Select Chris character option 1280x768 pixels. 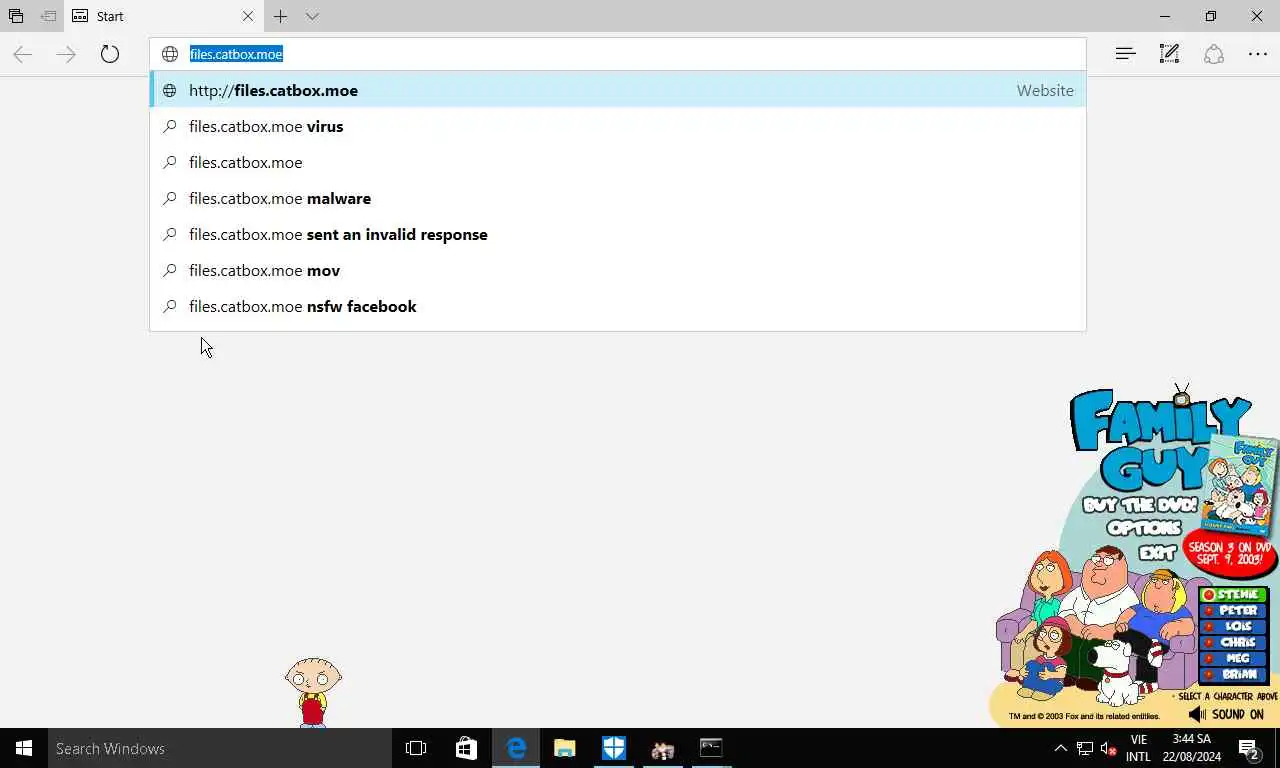click(1233, 642)
